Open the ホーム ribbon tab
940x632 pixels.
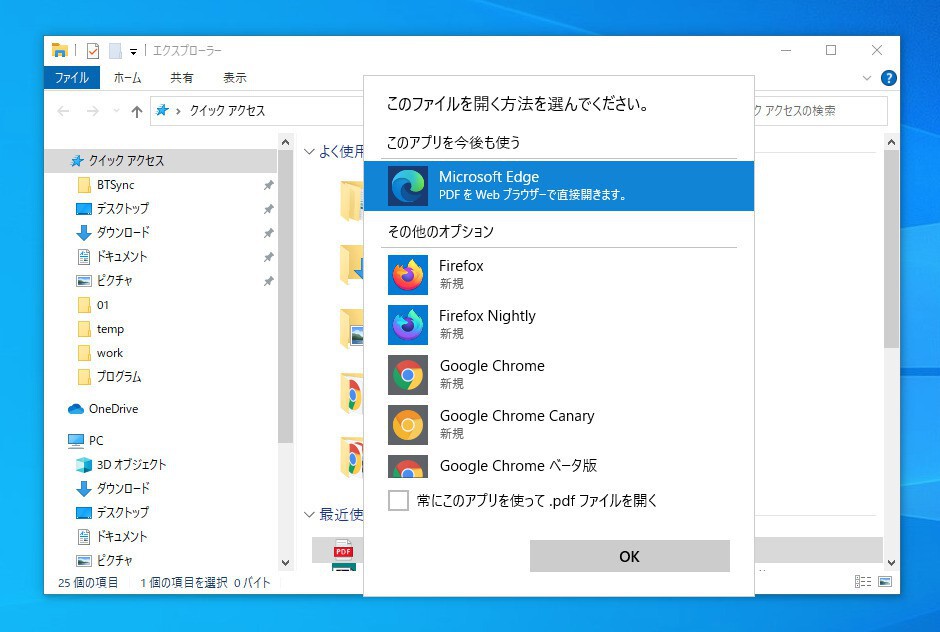pos(128,78)
